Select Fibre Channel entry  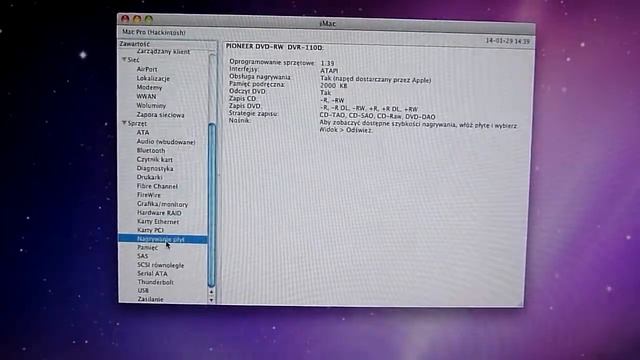pos(157,186)
